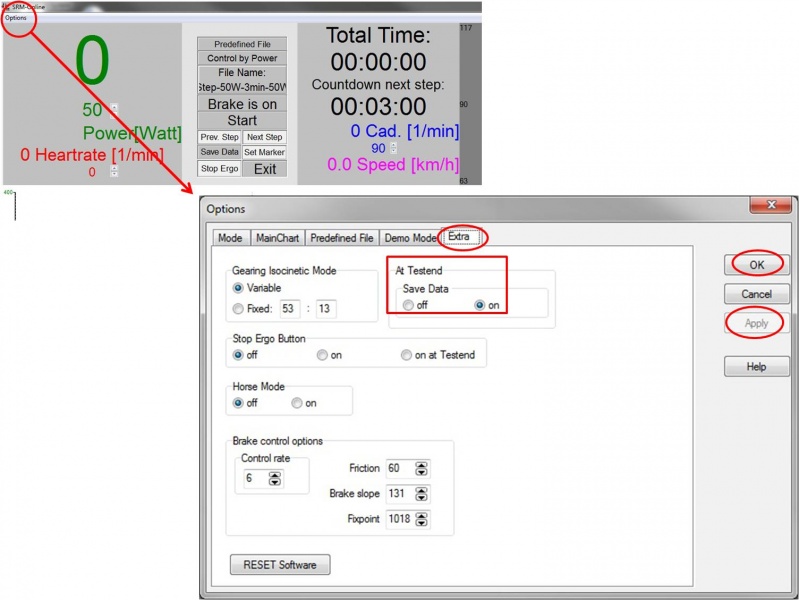Screen dimensions: 799x600
Task: Switch to the Mode tab
Action: pyautogui.click(x=230, y=238)
